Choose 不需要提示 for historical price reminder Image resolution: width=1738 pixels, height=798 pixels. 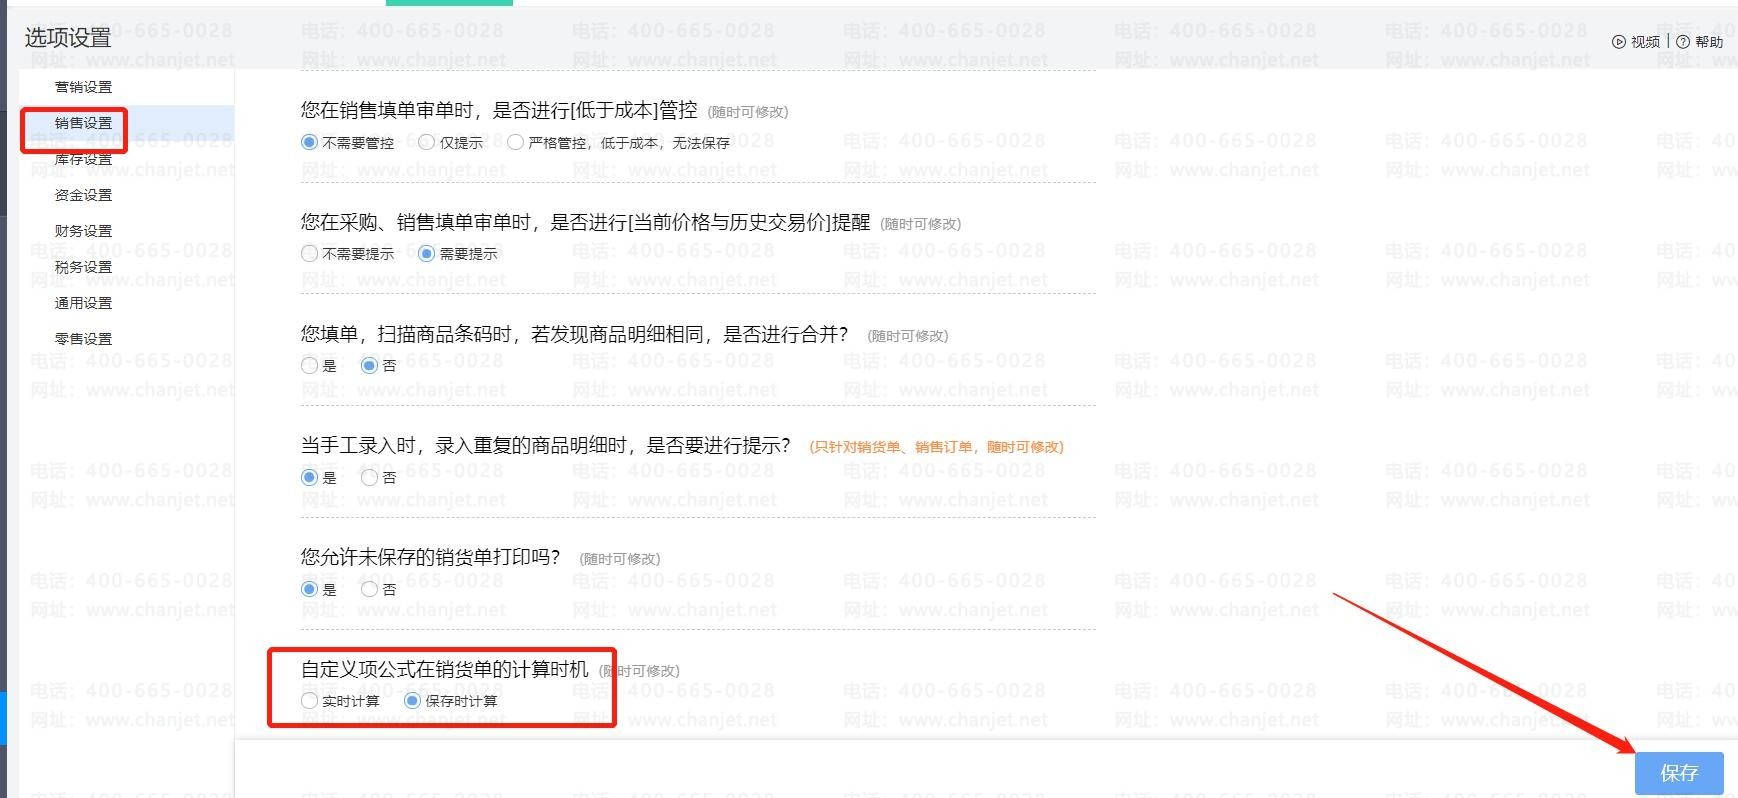tap(310, 254)
